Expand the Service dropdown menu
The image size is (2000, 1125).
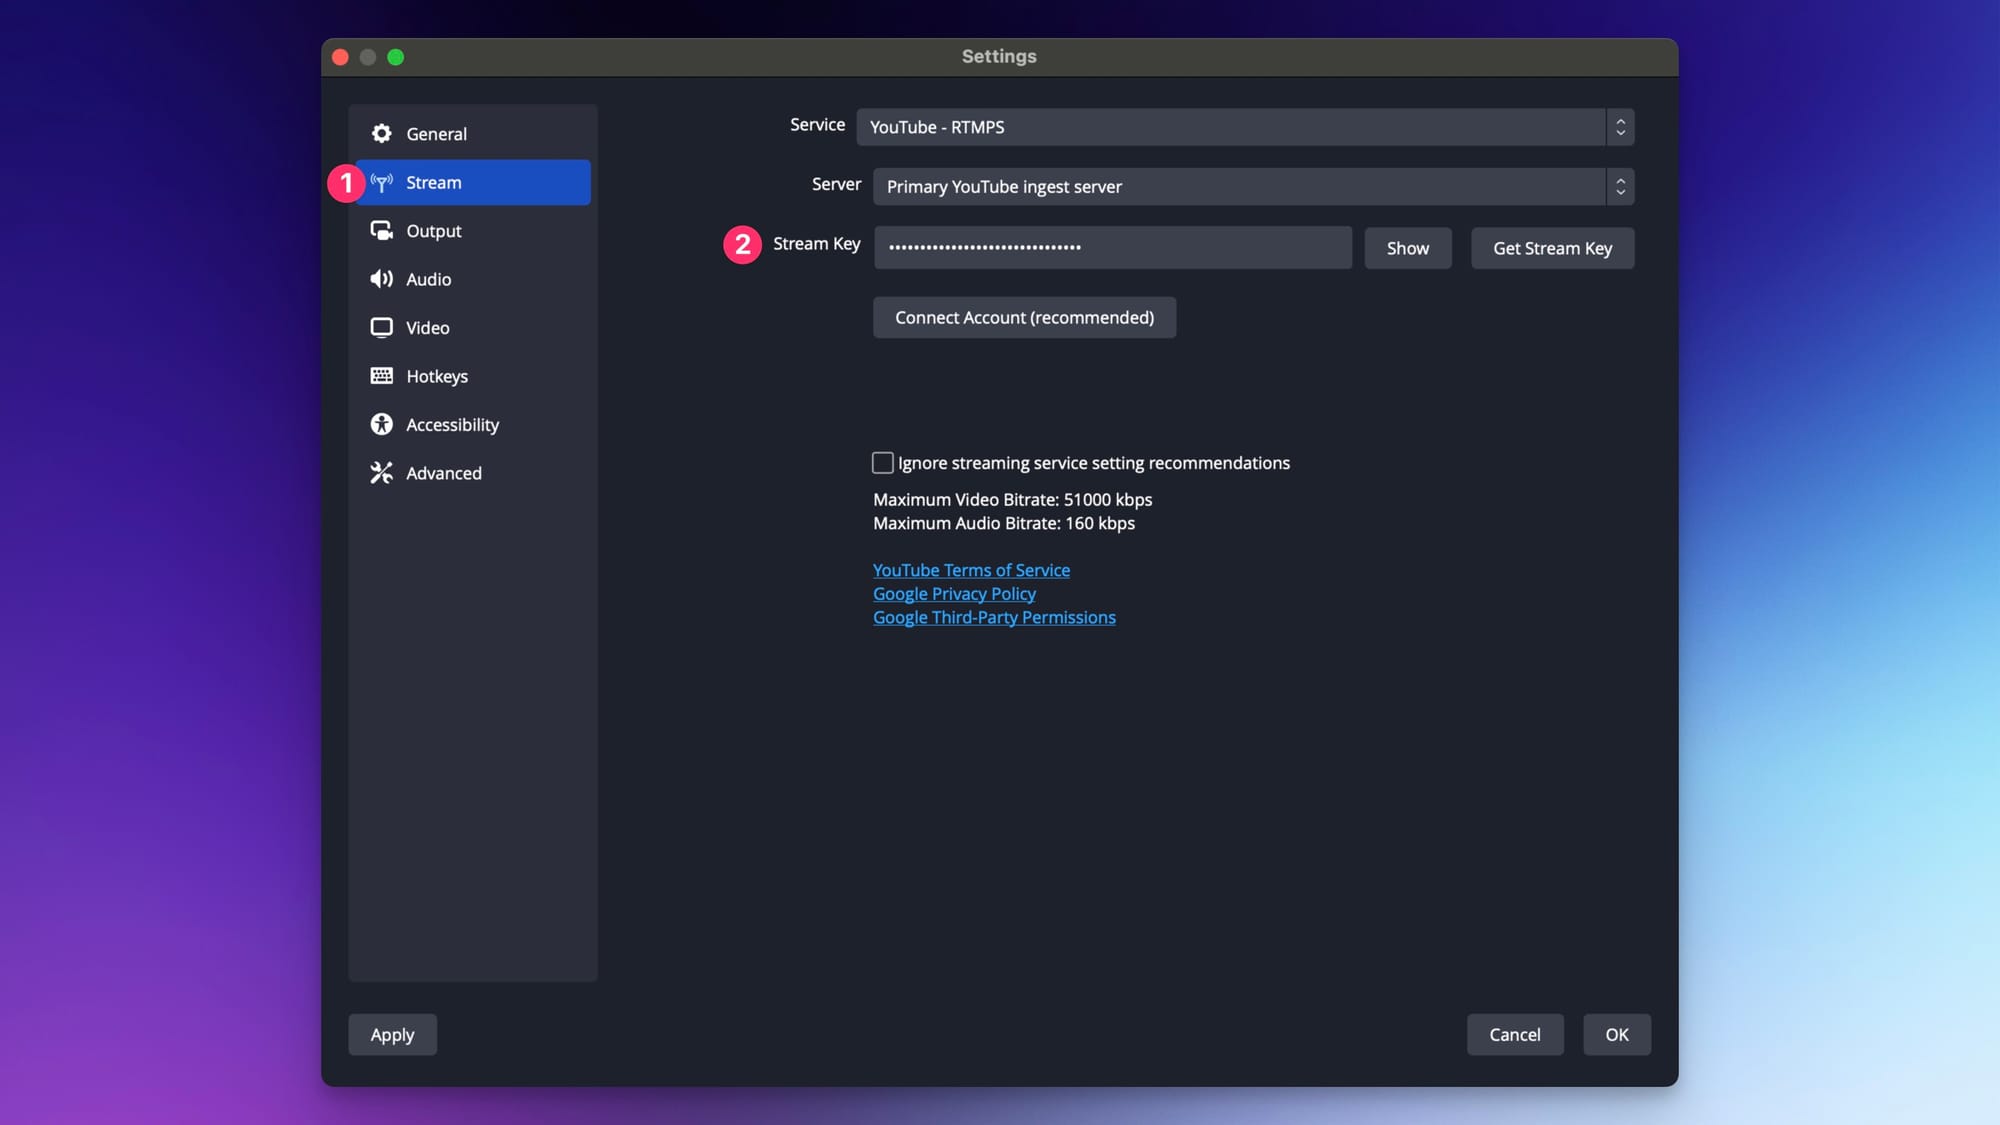point(1620,126)
